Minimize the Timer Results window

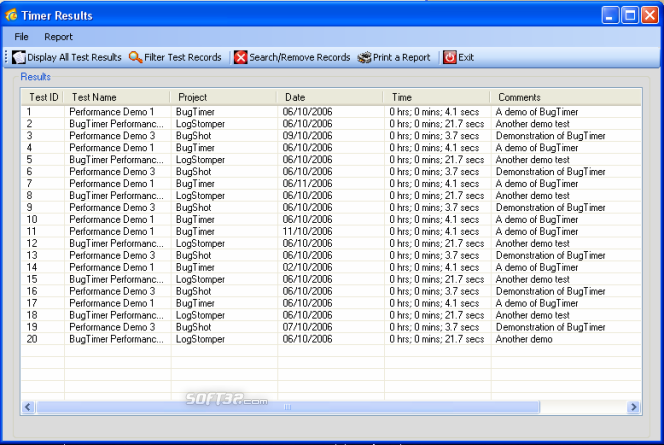coord(610,16)
